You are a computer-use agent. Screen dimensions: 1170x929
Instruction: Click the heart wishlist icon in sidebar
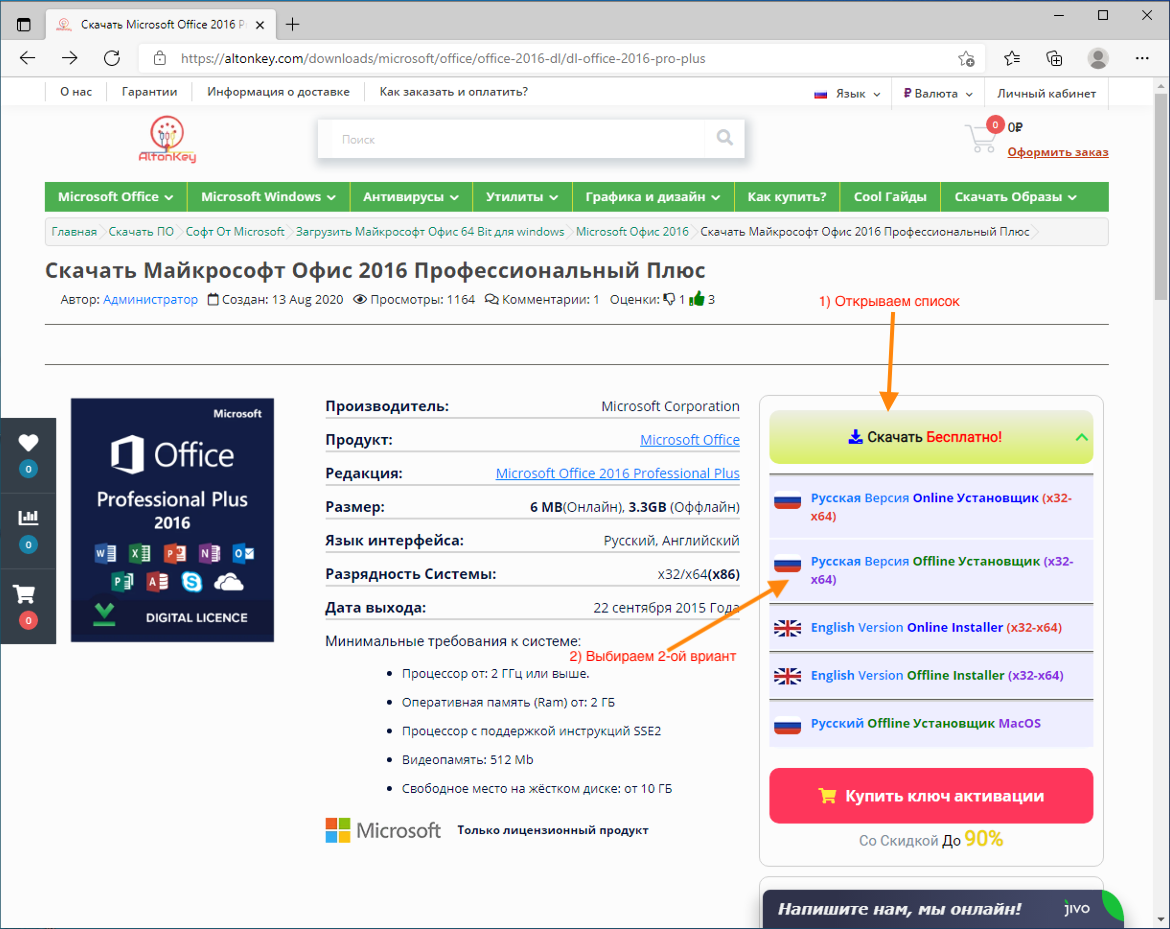(28, 442)
